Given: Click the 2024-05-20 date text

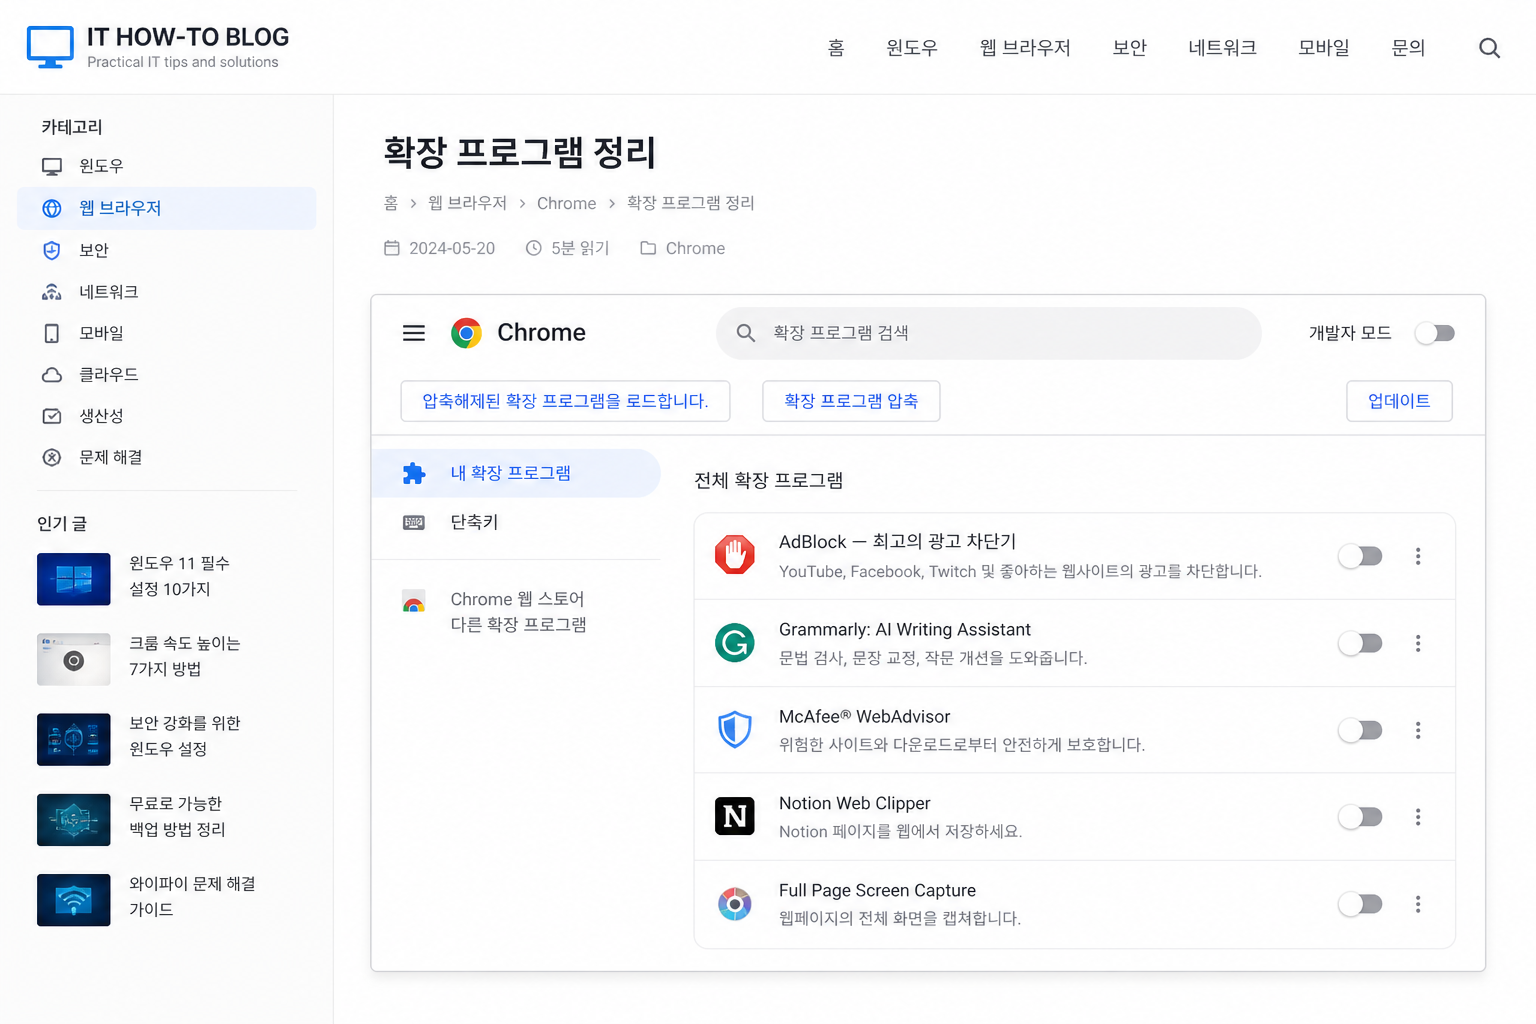Looking at the screenshot, I should coord(452,248).
